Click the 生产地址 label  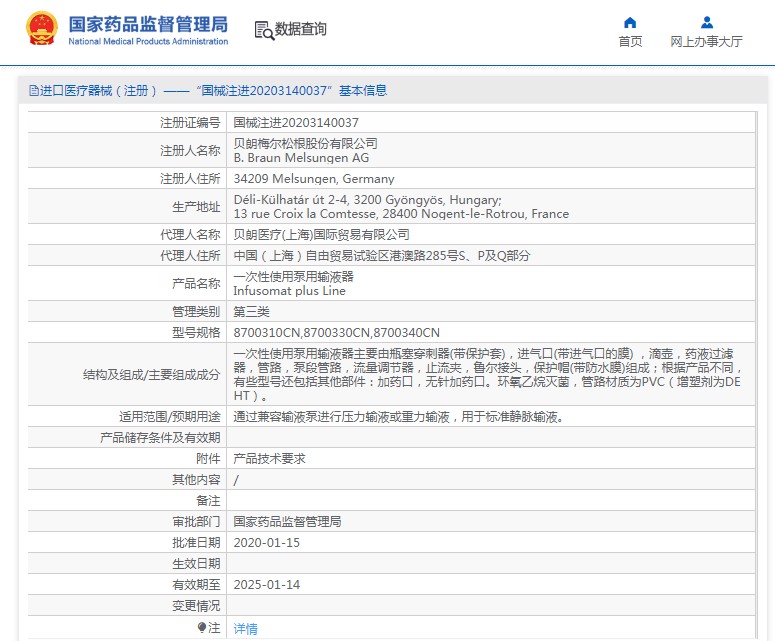196,207
